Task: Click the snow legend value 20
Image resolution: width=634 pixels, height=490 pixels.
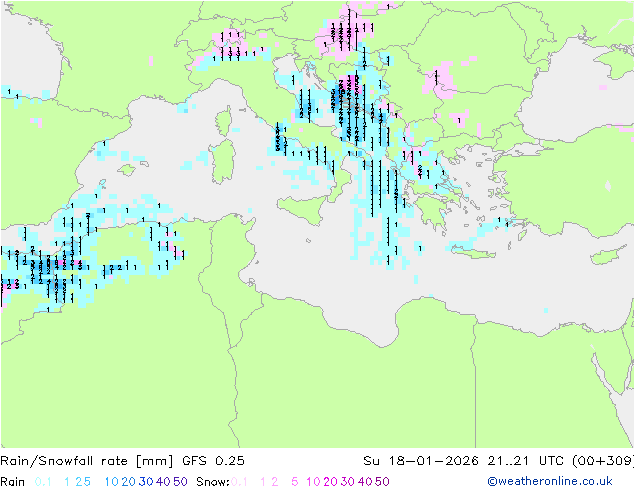Action: pyautogui.click(x=330, y=482)
